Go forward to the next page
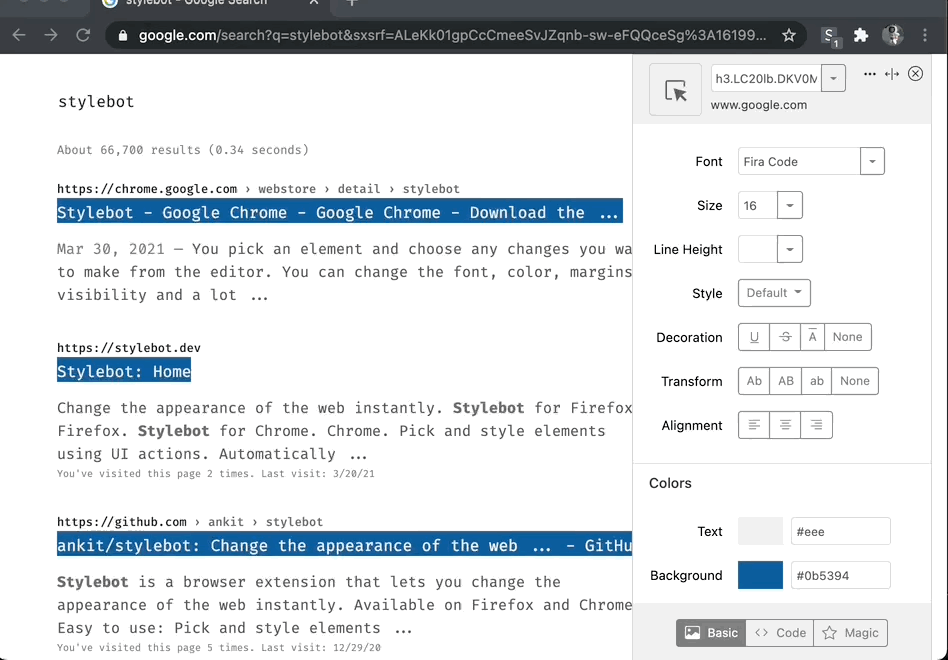948x660 pixels. 51,35
